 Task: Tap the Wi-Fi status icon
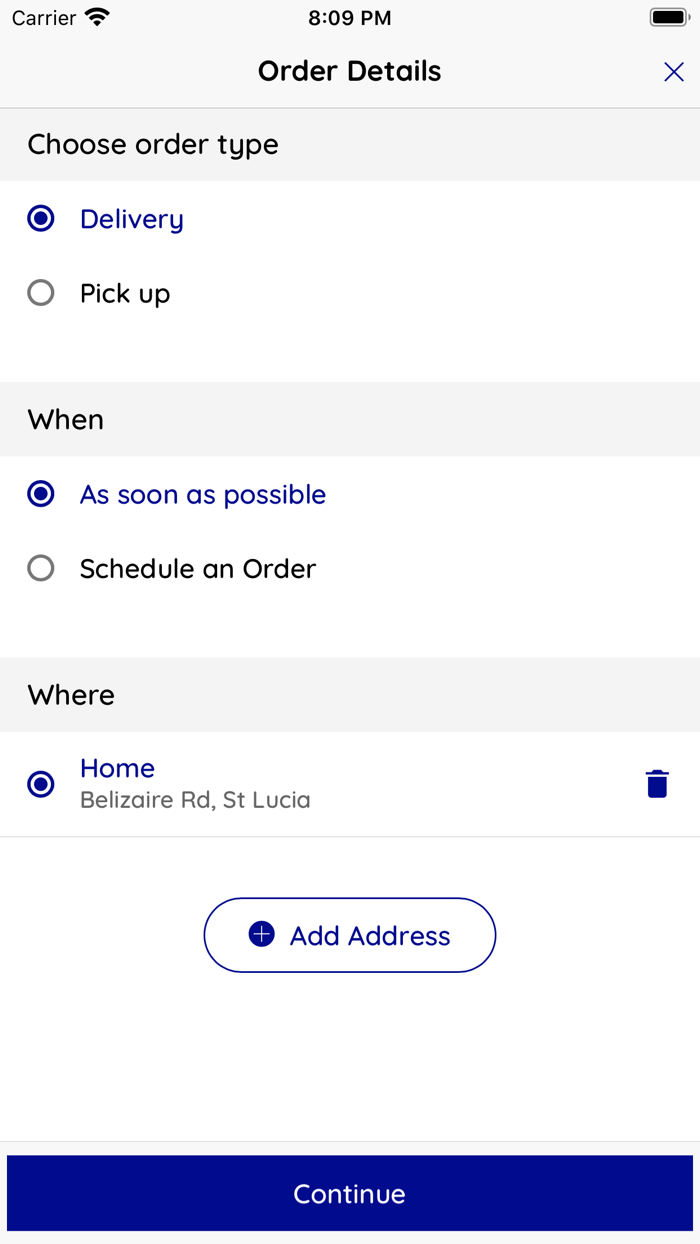97,18
